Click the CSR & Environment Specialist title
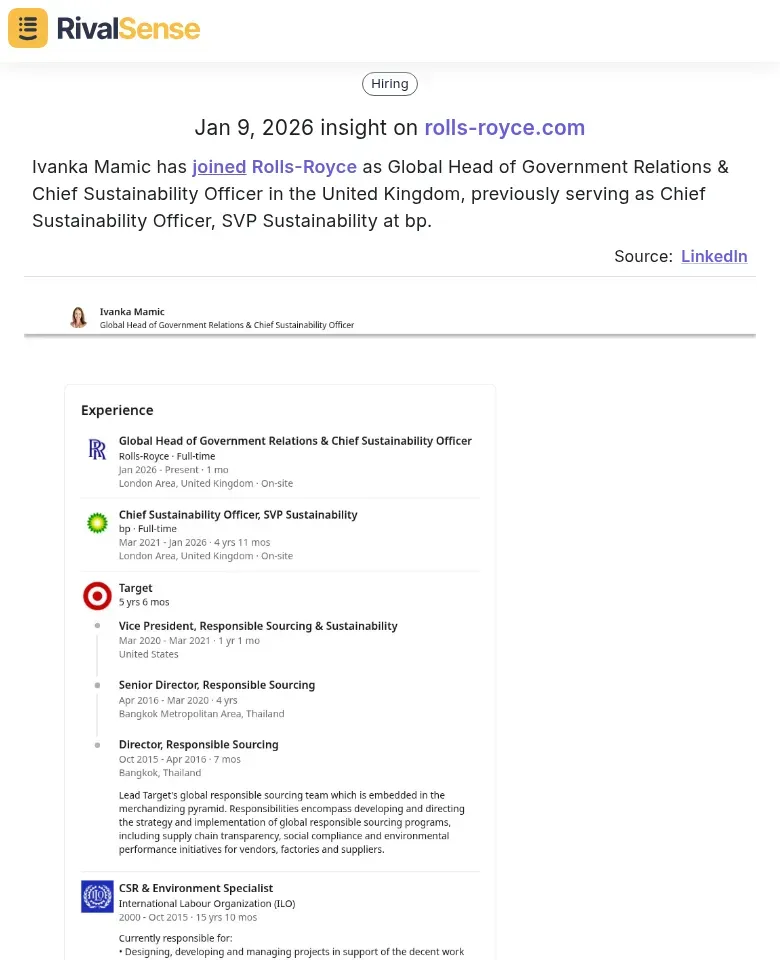The image size is (780, 960). pyautogui.click(x=196, y=888)
